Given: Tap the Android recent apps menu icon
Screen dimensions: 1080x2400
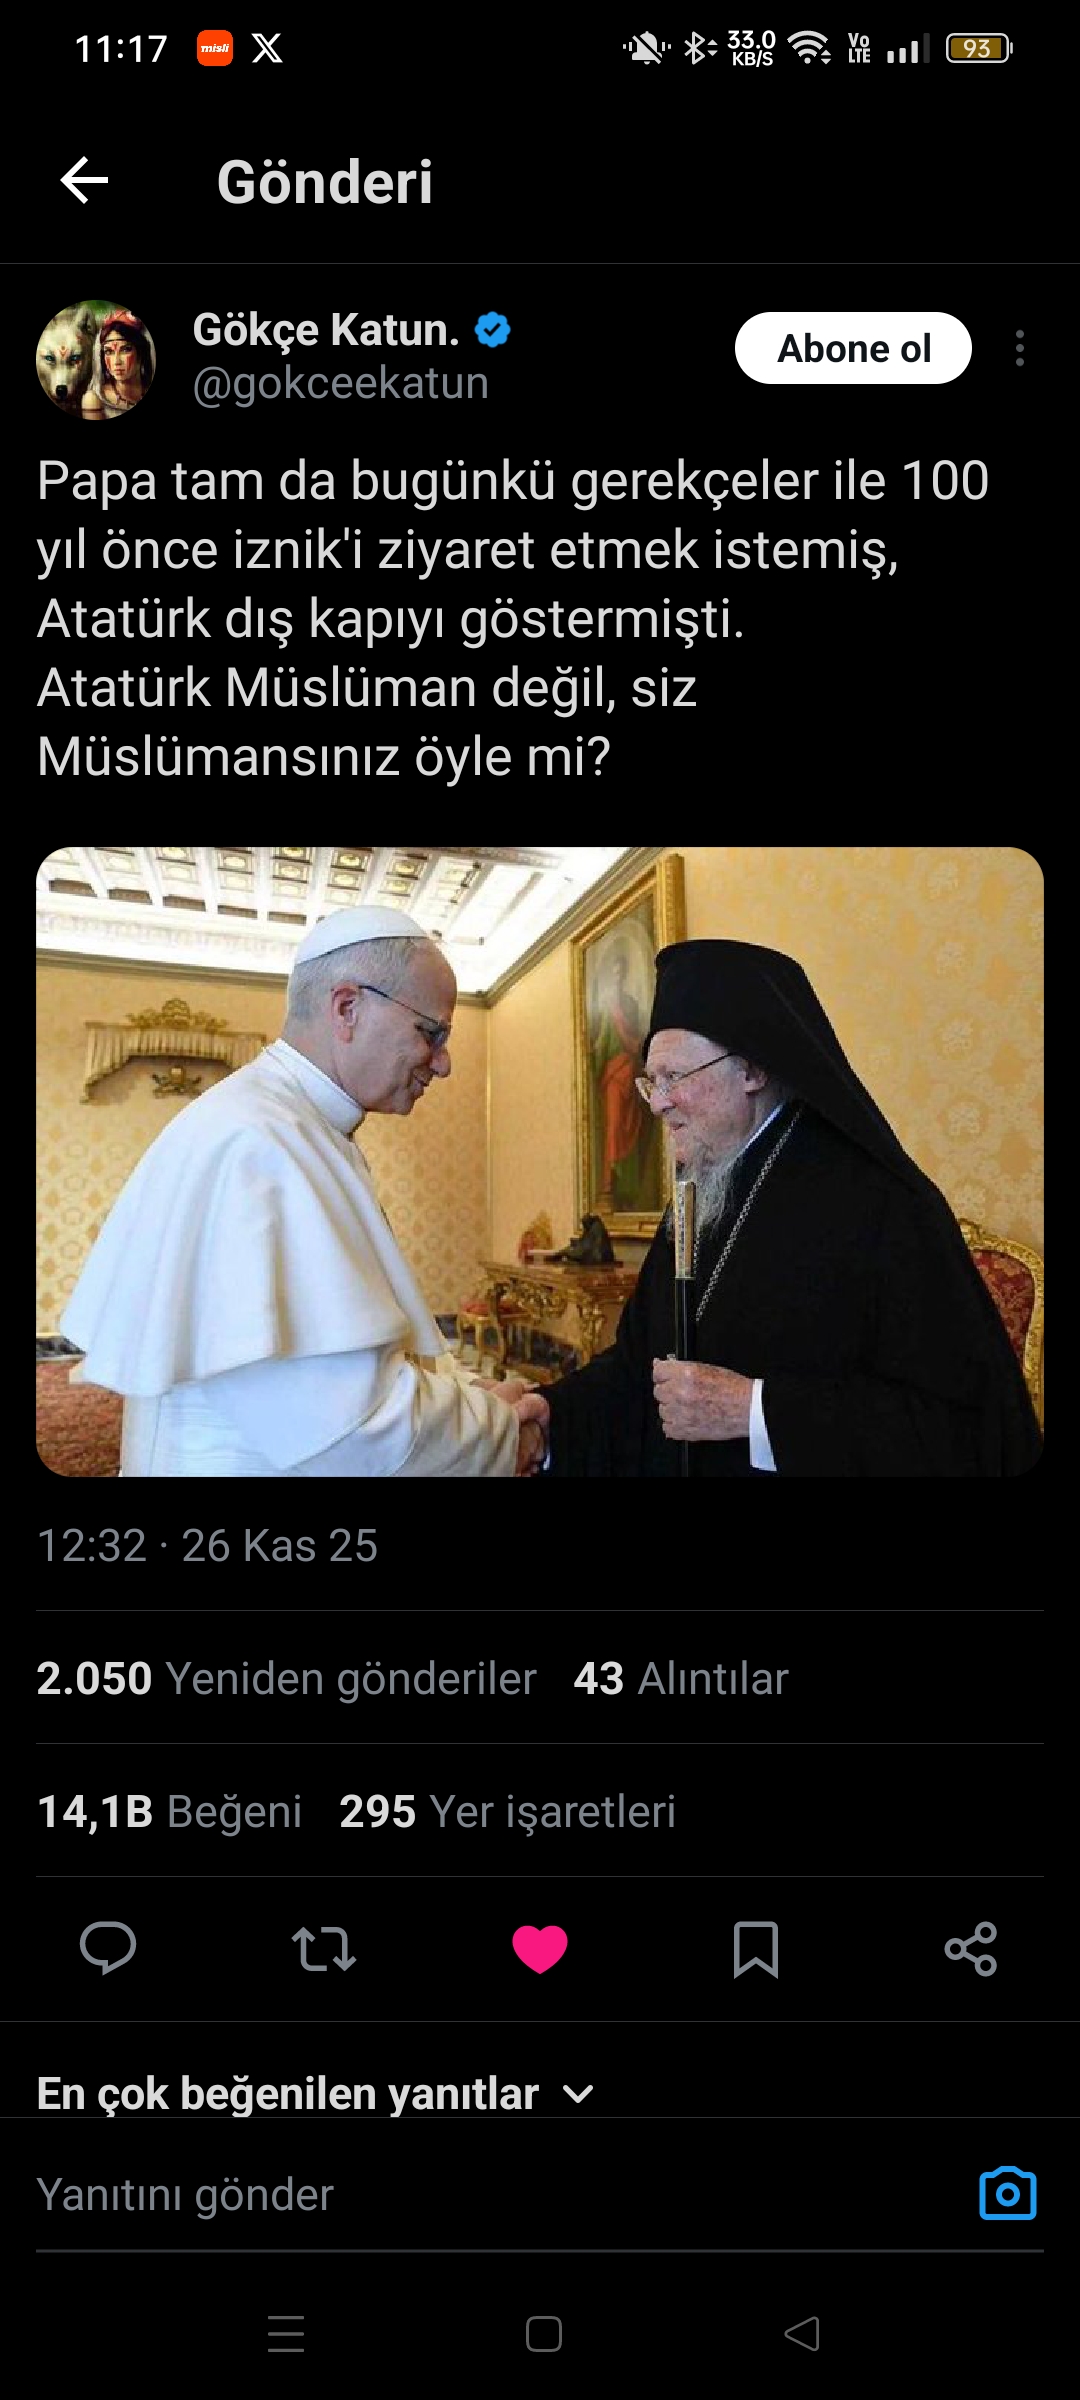Looking at the screenshot, I should (286, 2334).
